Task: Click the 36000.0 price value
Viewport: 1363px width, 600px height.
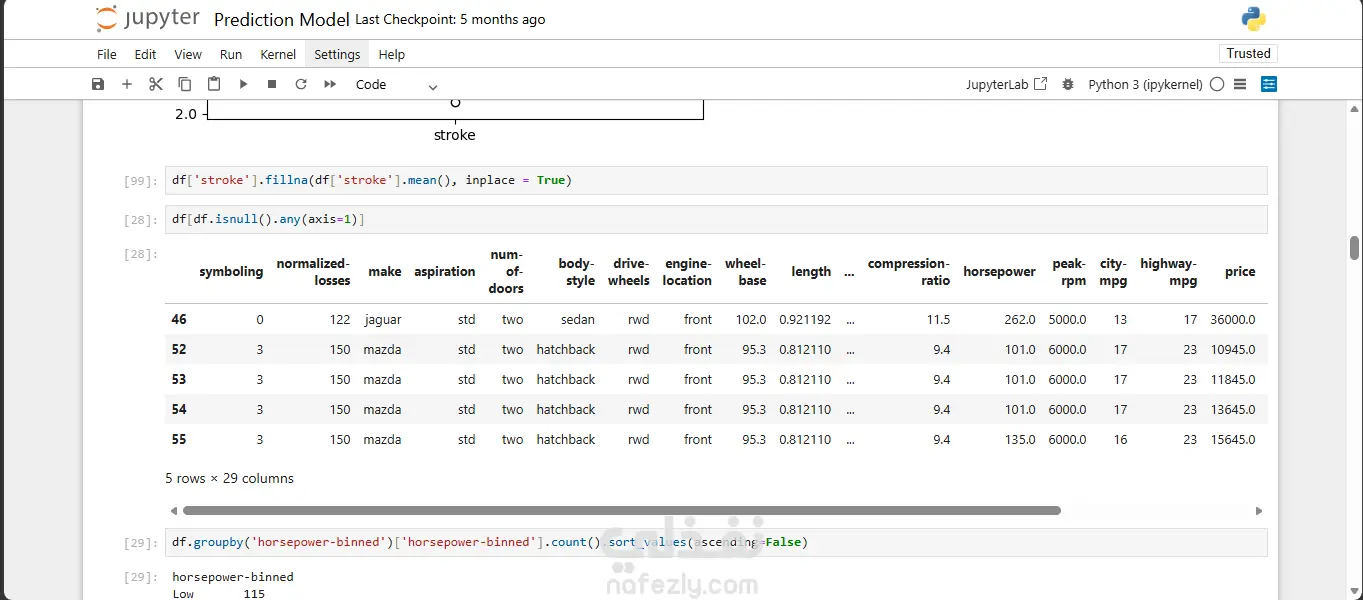Action: 1232,320
